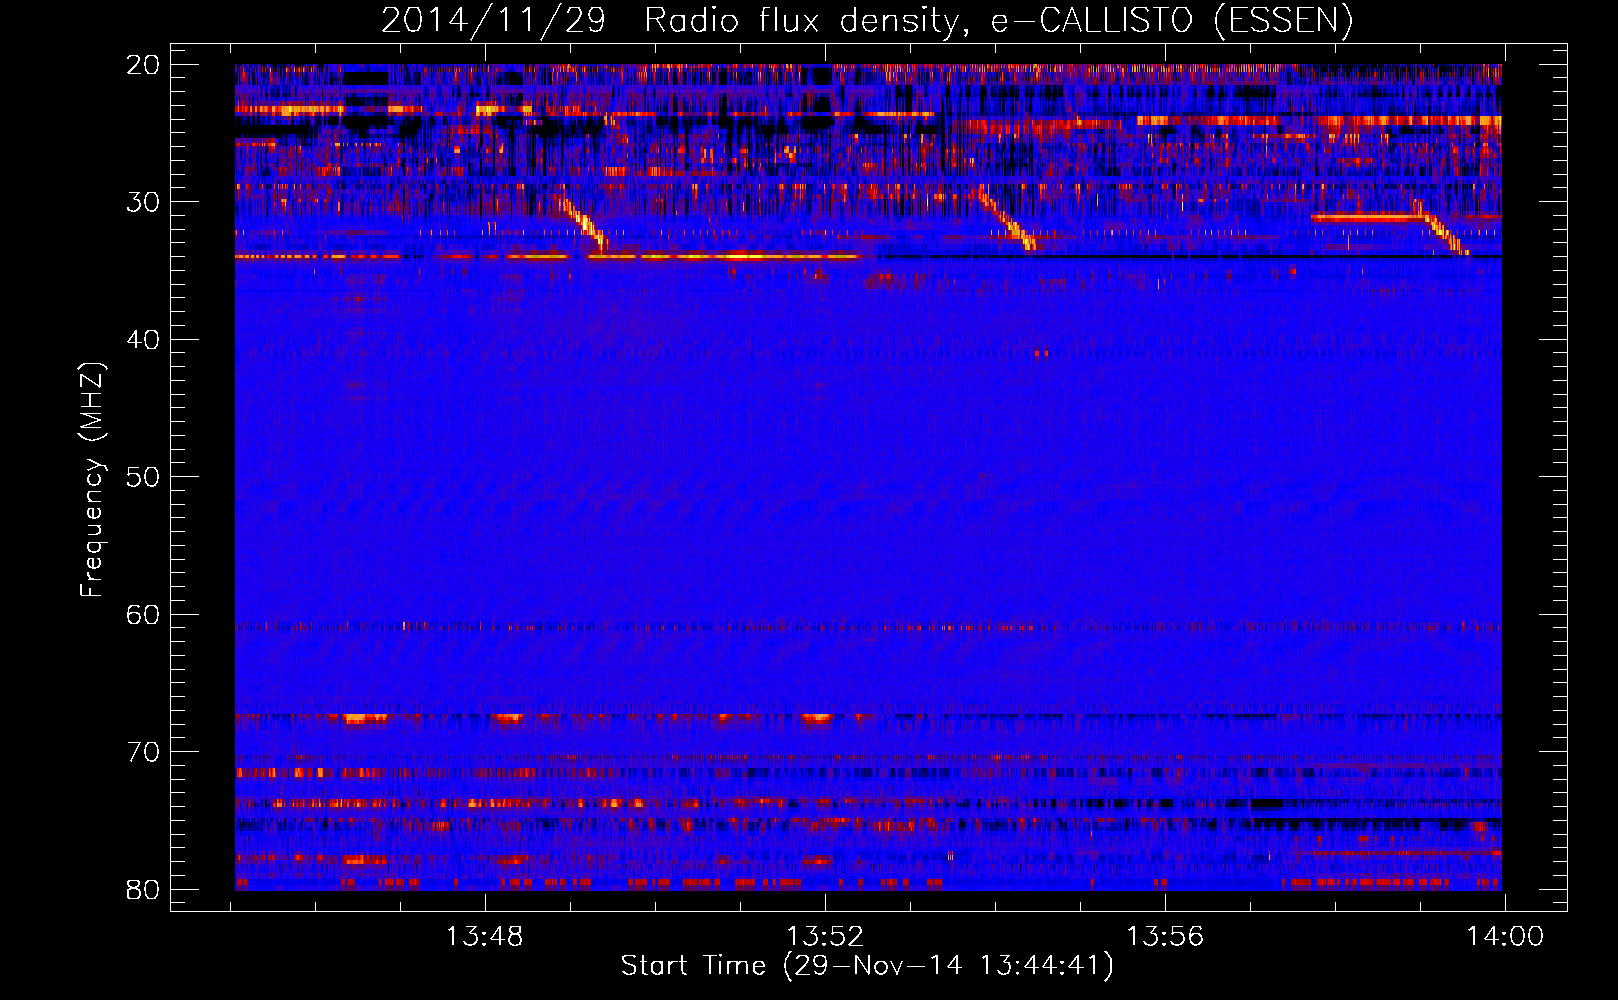Click the '14:00' time tick label

tap(1505, 937)
